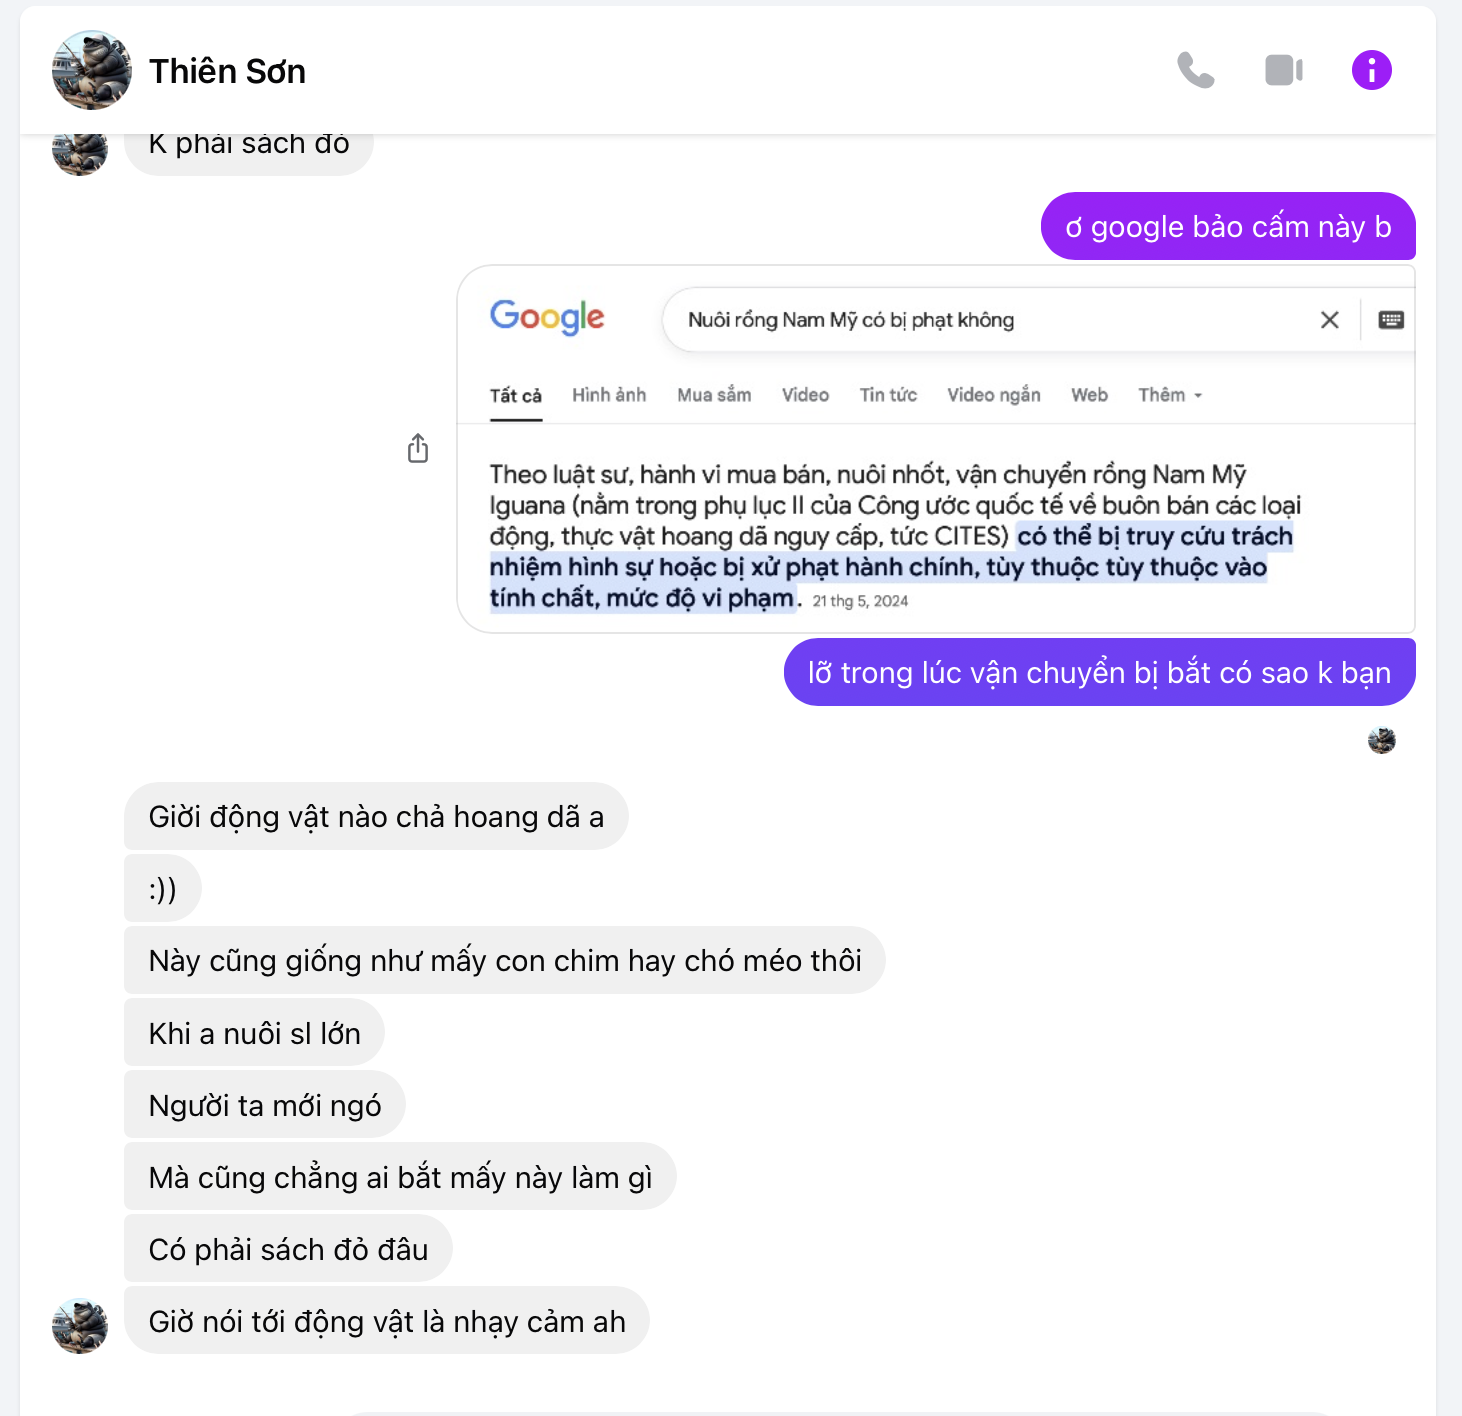Click the keyboard icon in search bar

coord(1391,320)
